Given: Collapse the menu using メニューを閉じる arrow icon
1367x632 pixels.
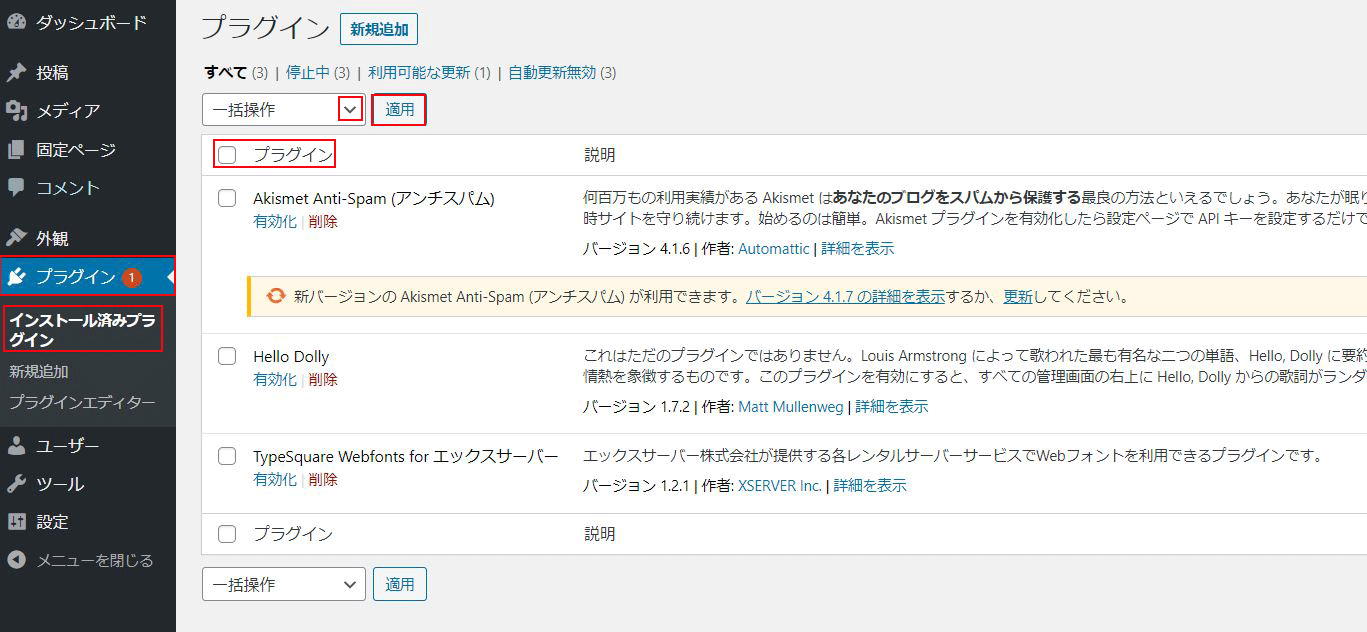Looking at the screenshot, I should tap(16, 560).
